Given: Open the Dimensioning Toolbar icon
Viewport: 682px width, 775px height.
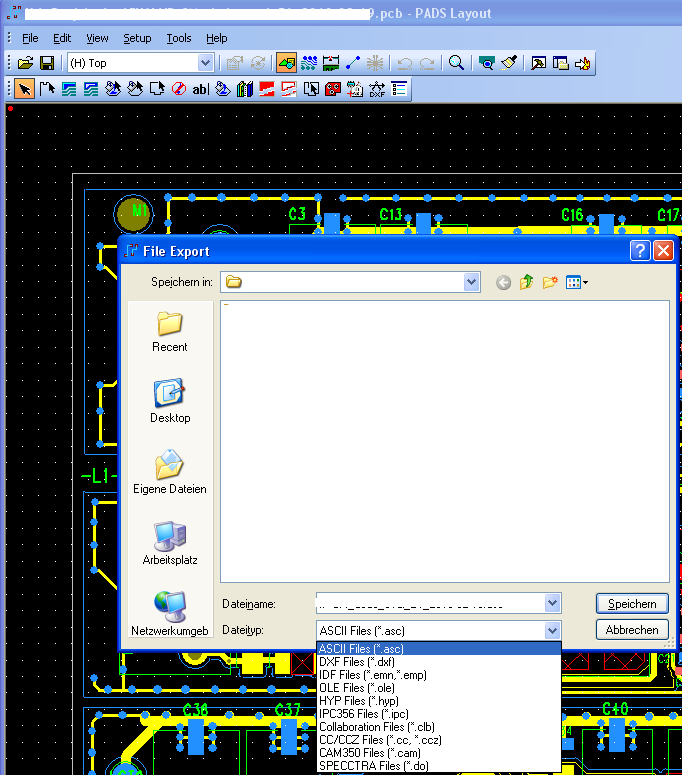Looking at the screenshot, I should (331, 63).
